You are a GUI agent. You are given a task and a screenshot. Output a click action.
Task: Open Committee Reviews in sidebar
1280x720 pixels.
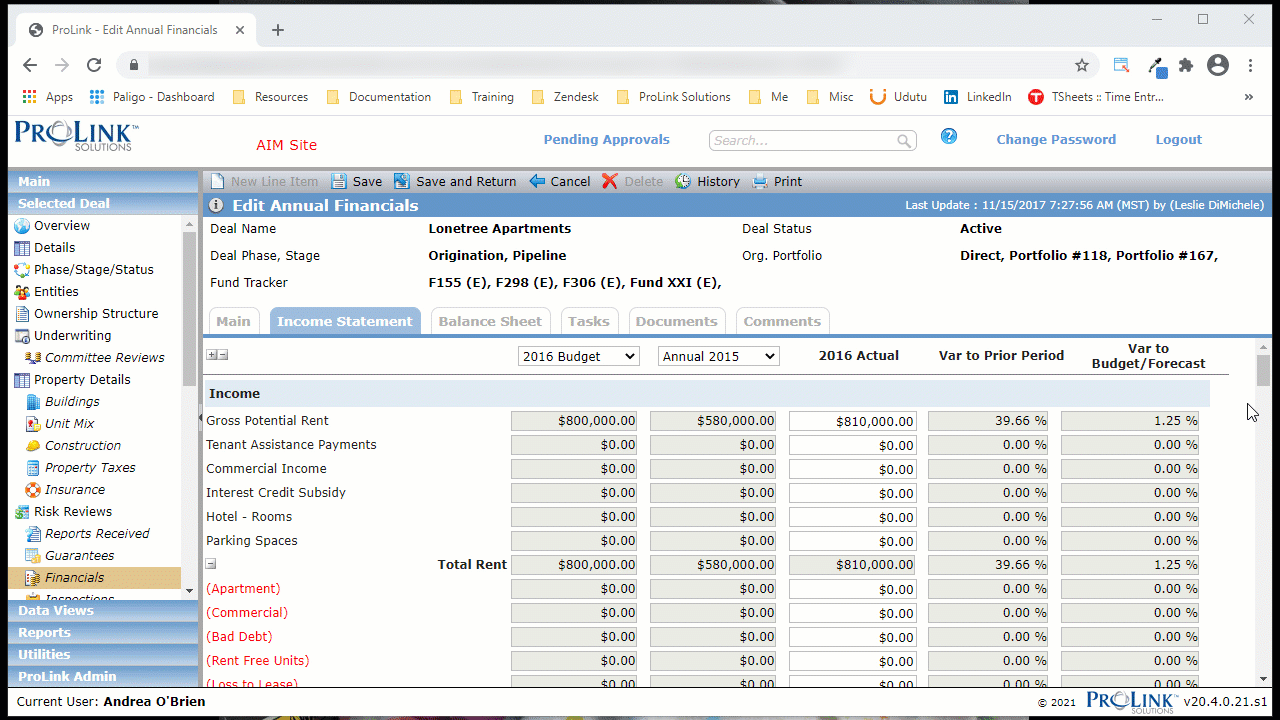(x=104, y=358)
